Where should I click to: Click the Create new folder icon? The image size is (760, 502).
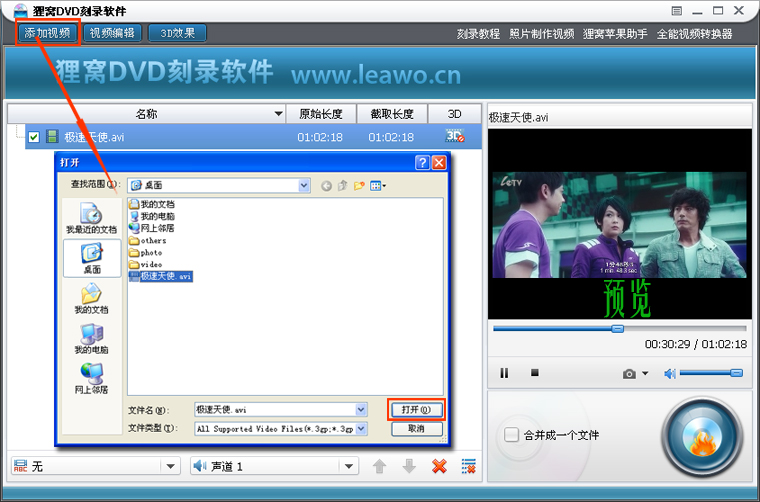click(x=359, y=186)
